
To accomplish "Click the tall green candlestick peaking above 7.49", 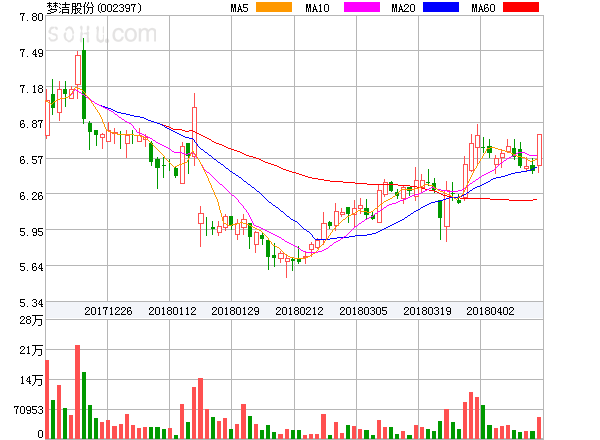I will coord(84,81).
